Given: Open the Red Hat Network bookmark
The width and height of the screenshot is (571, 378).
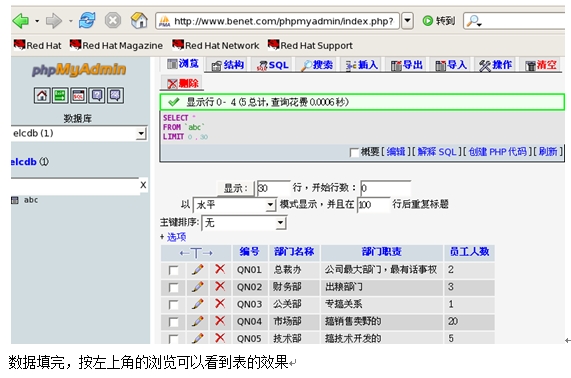Looking at the screenshot, I should pyautogui.click(x=216, y=45).
